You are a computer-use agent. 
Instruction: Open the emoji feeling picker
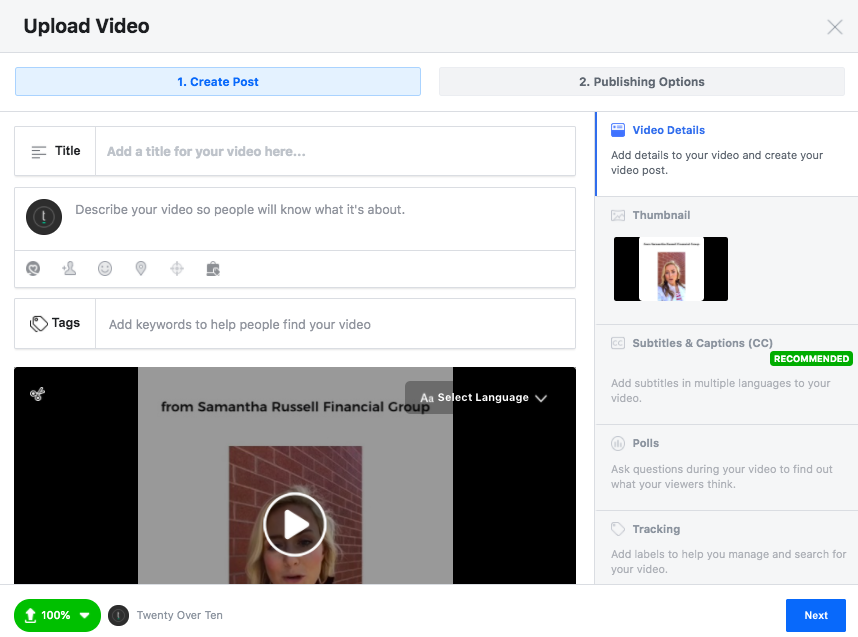[x=105, y=269]
